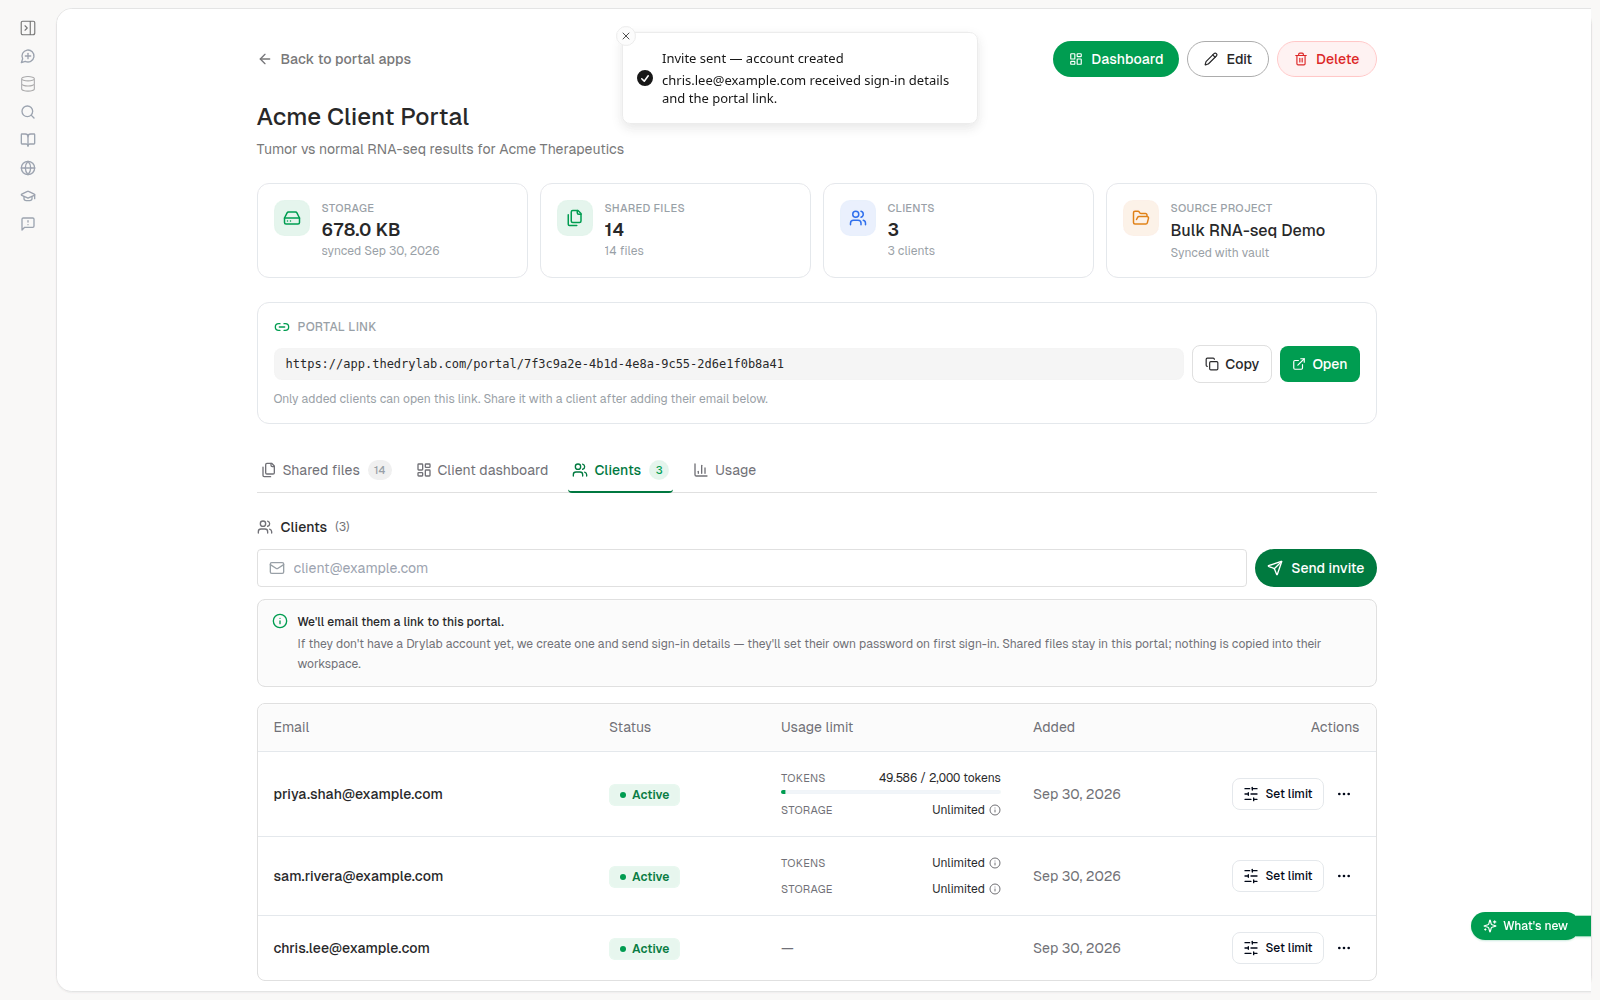Open the graduation cap sidebar icon

pos(28,196)
